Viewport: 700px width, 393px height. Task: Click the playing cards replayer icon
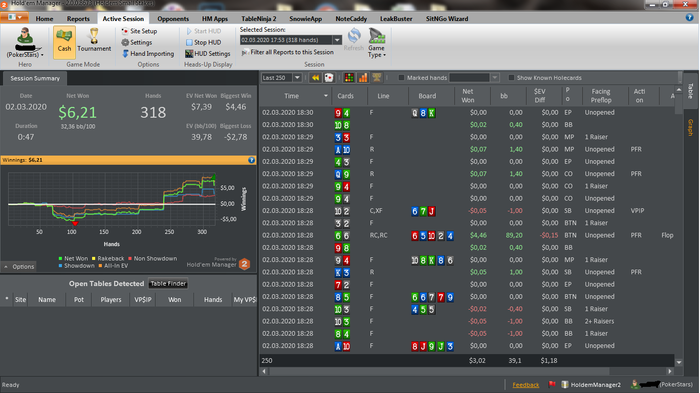(329, 78)
